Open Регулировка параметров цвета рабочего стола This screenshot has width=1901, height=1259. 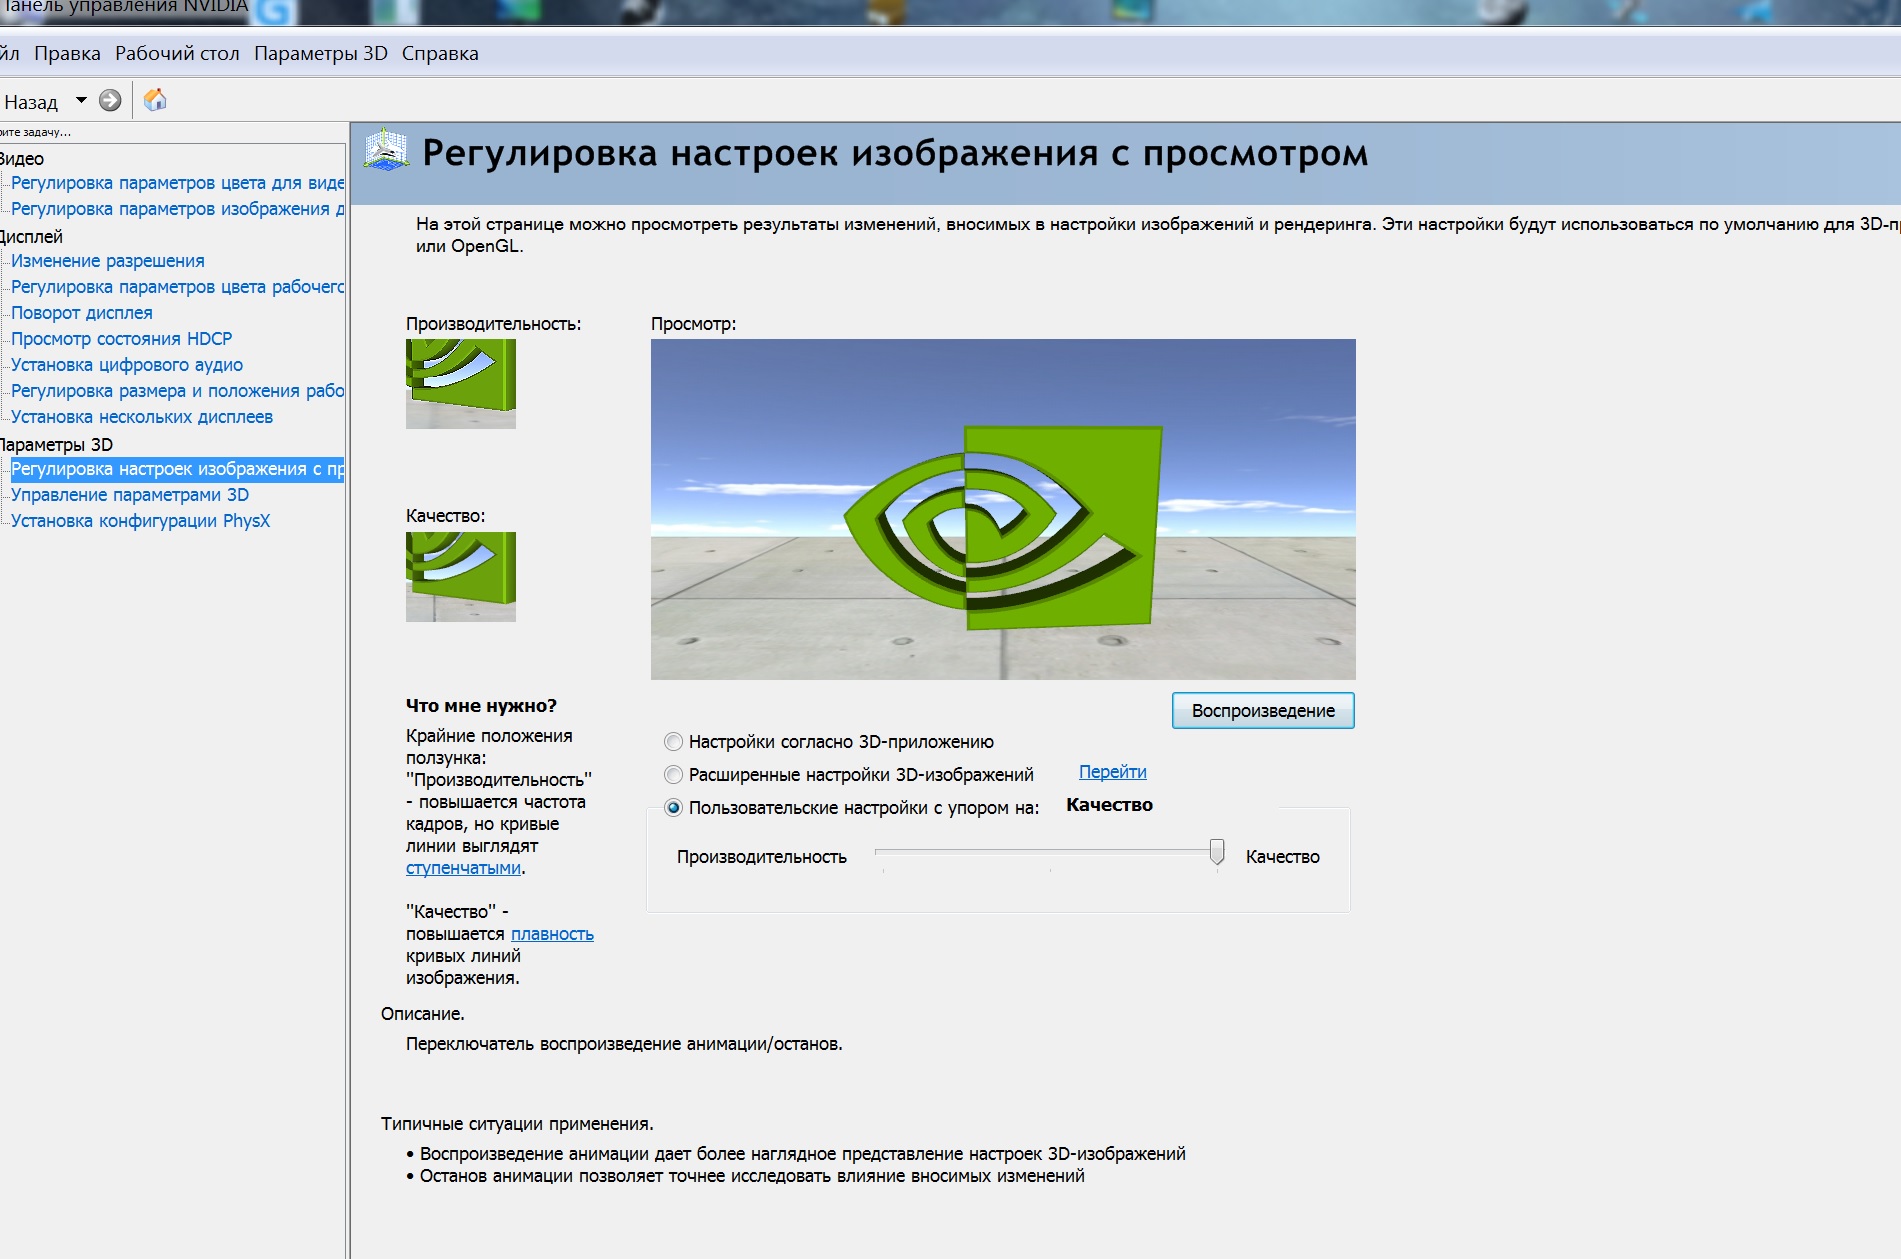click(x=177, y=287)
